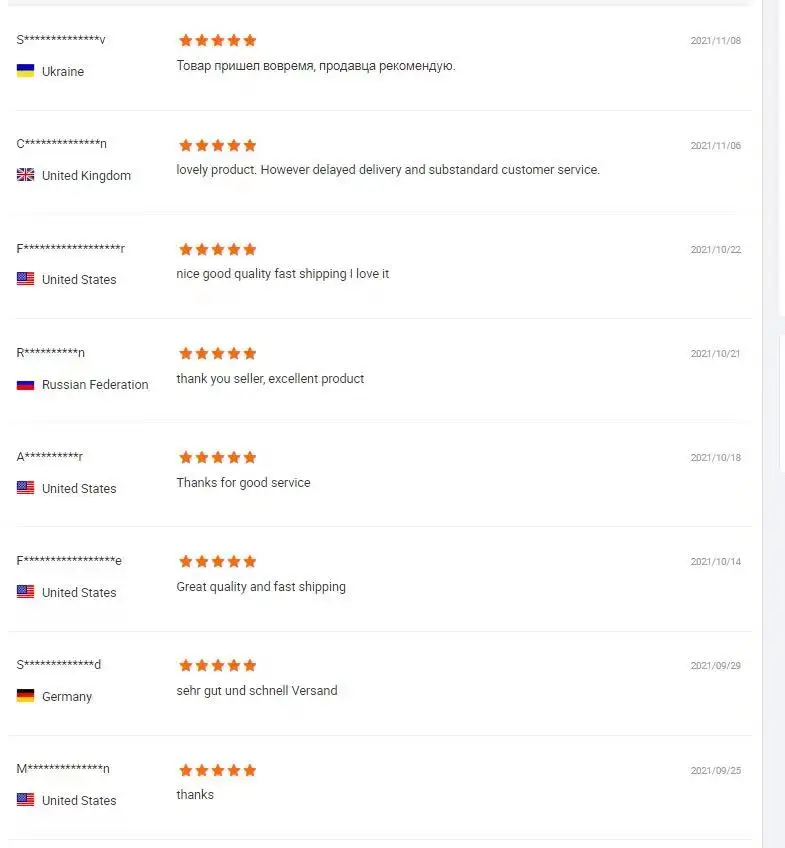Click US flag beside reviewer M***n
The width and height of the screenshot is (785, 848).
[x=25, y=799]
